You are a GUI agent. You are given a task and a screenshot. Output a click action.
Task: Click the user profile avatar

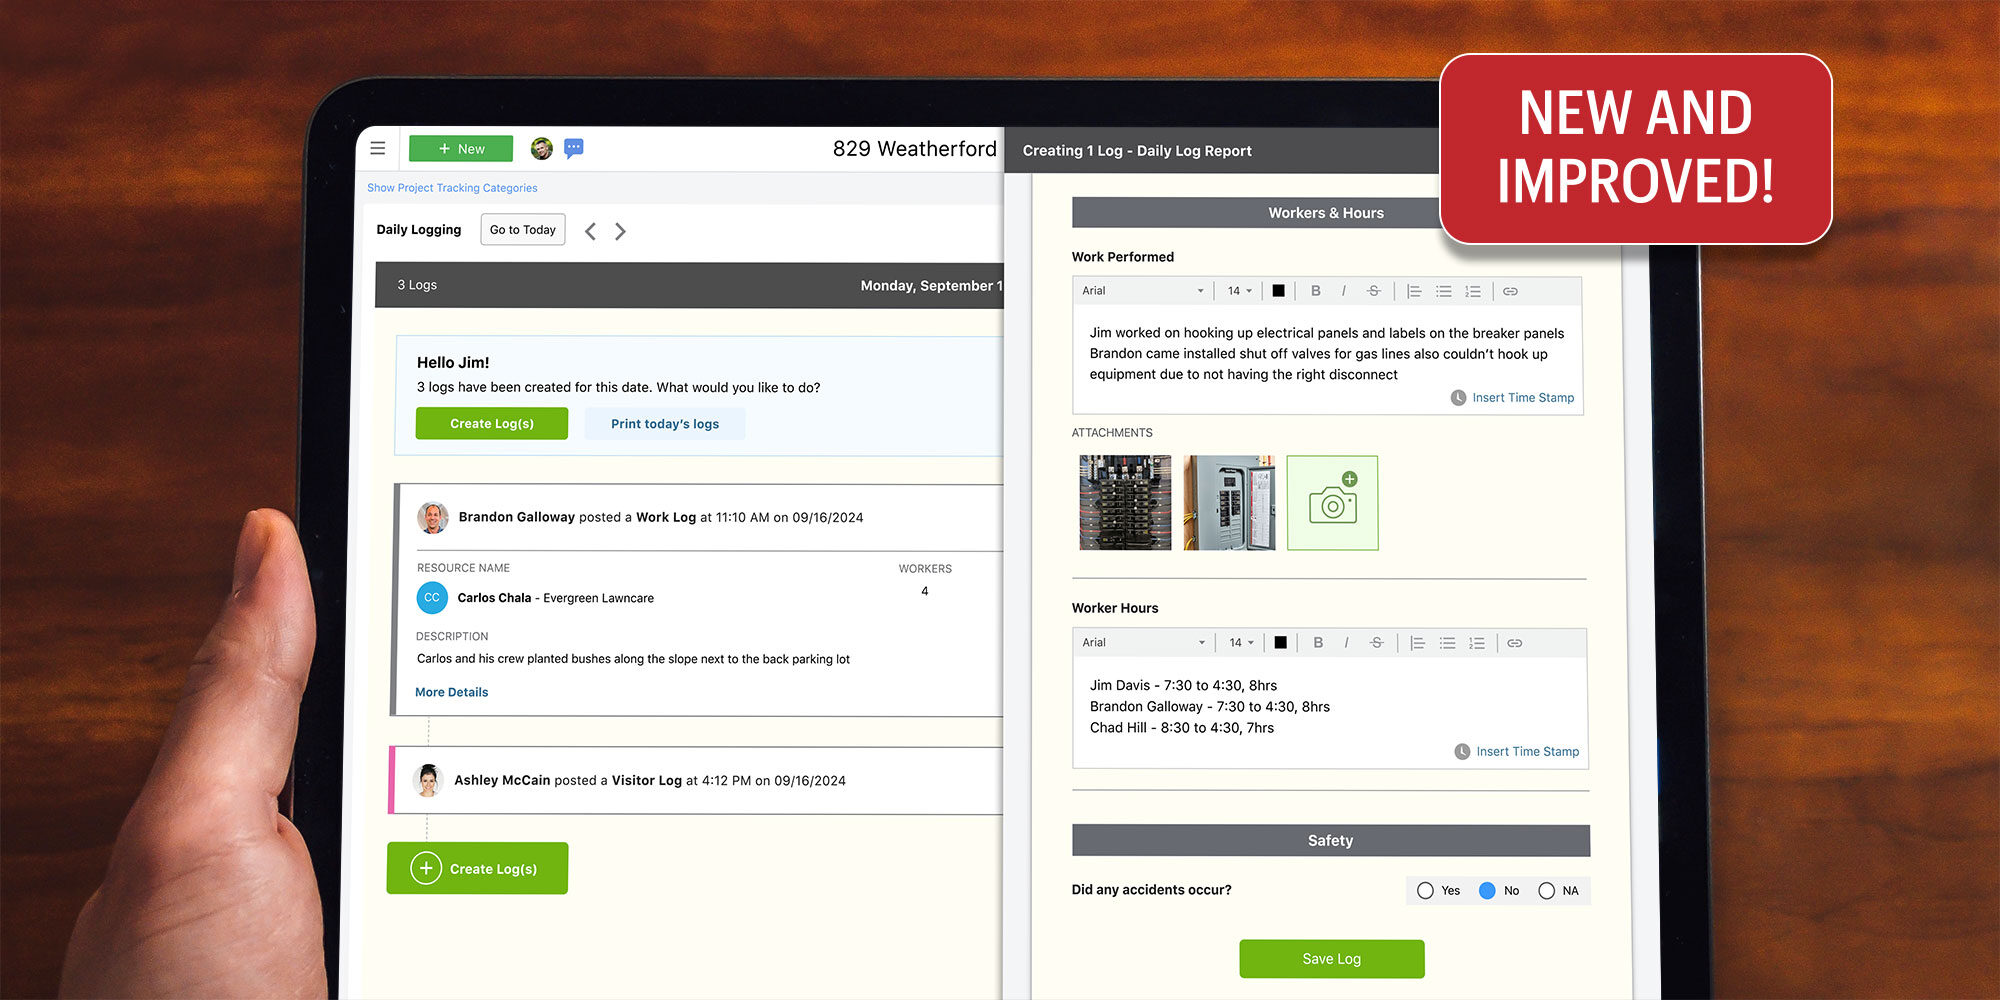(541, 147)
